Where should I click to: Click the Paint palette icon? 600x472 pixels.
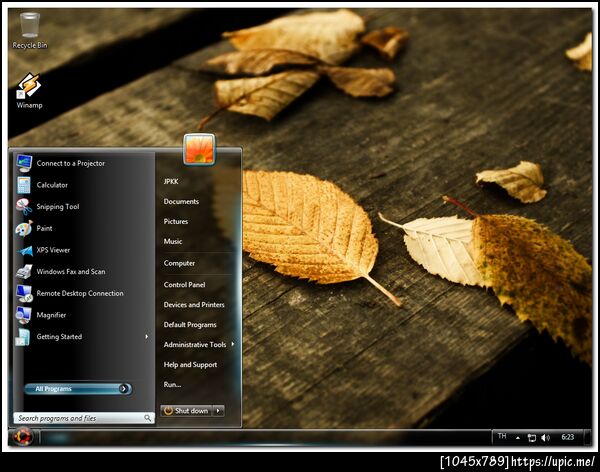tap(24, 229)
